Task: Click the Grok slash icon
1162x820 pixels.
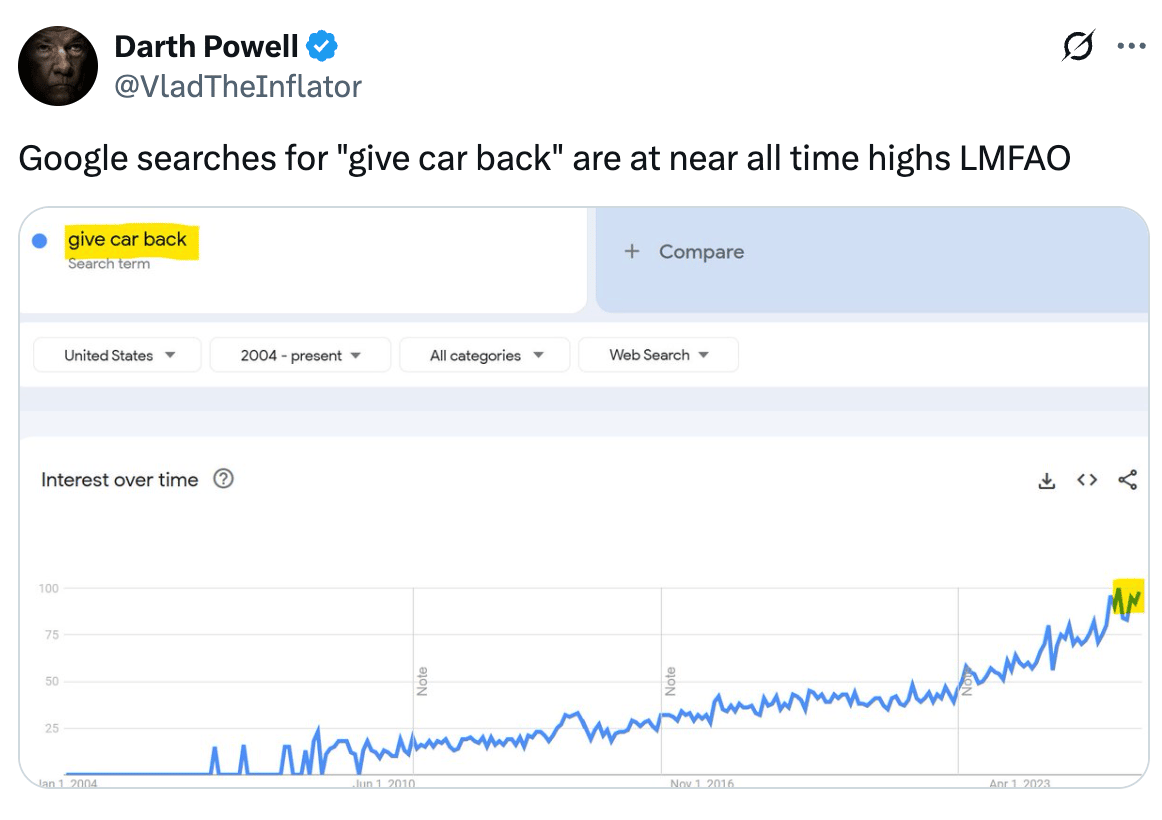Action: pyautogui.click(x=1078, y=46)
